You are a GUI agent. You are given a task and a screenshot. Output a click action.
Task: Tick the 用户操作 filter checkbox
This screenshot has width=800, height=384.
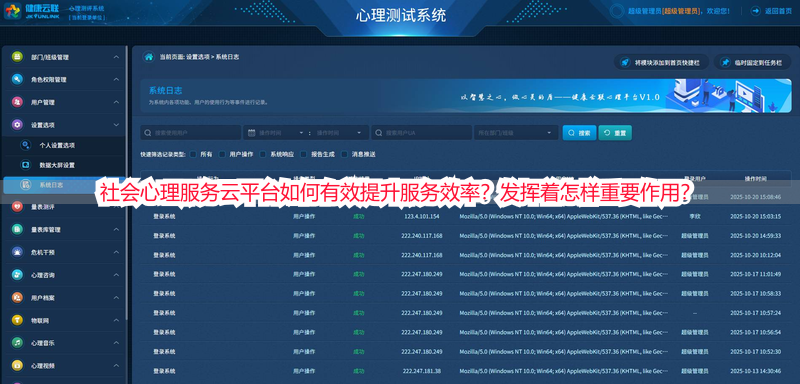(x=222, y=154)
